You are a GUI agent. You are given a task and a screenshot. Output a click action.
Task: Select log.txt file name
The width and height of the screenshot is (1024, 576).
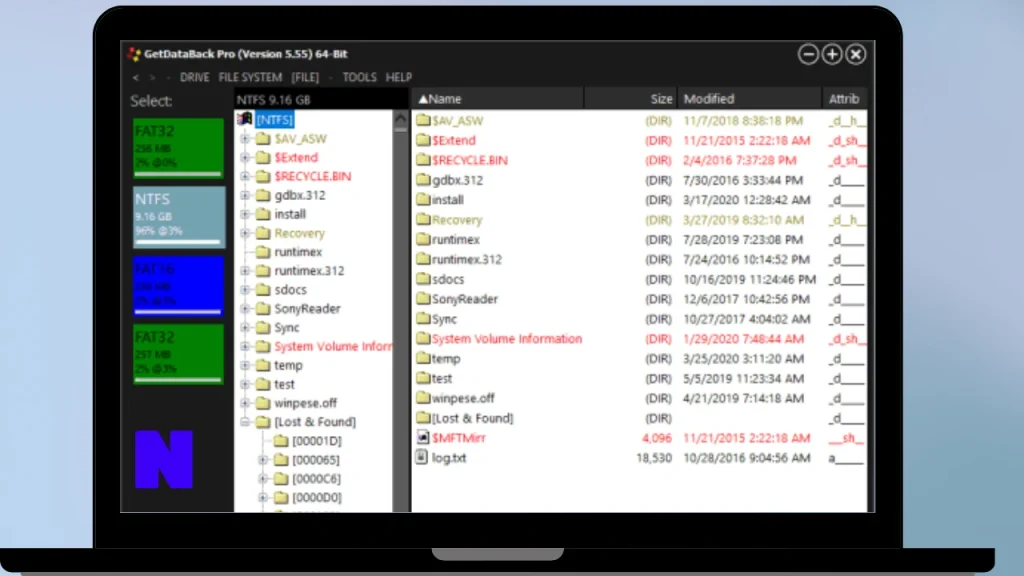click(x=449, y=458)
